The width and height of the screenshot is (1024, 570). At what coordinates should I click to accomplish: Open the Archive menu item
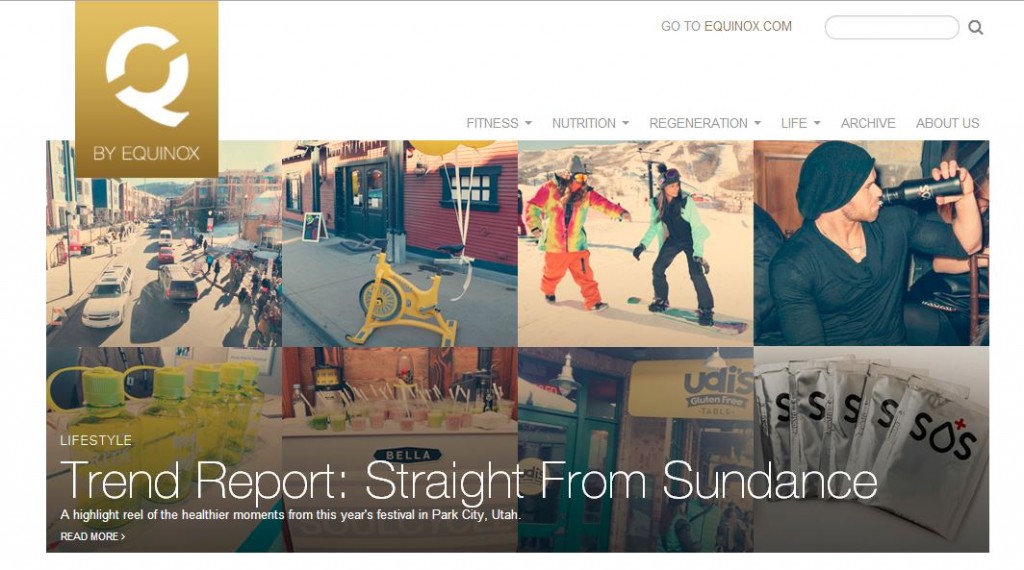tap(868, 123)
